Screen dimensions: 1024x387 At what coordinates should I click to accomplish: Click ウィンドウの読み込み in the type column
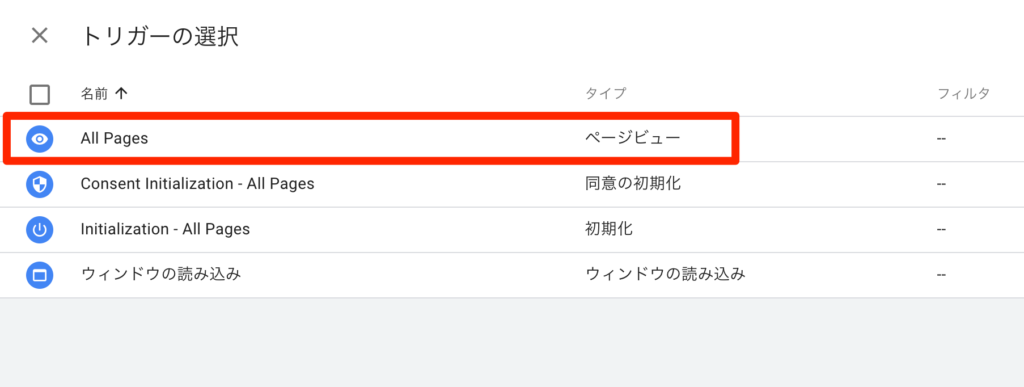(665, 274)
